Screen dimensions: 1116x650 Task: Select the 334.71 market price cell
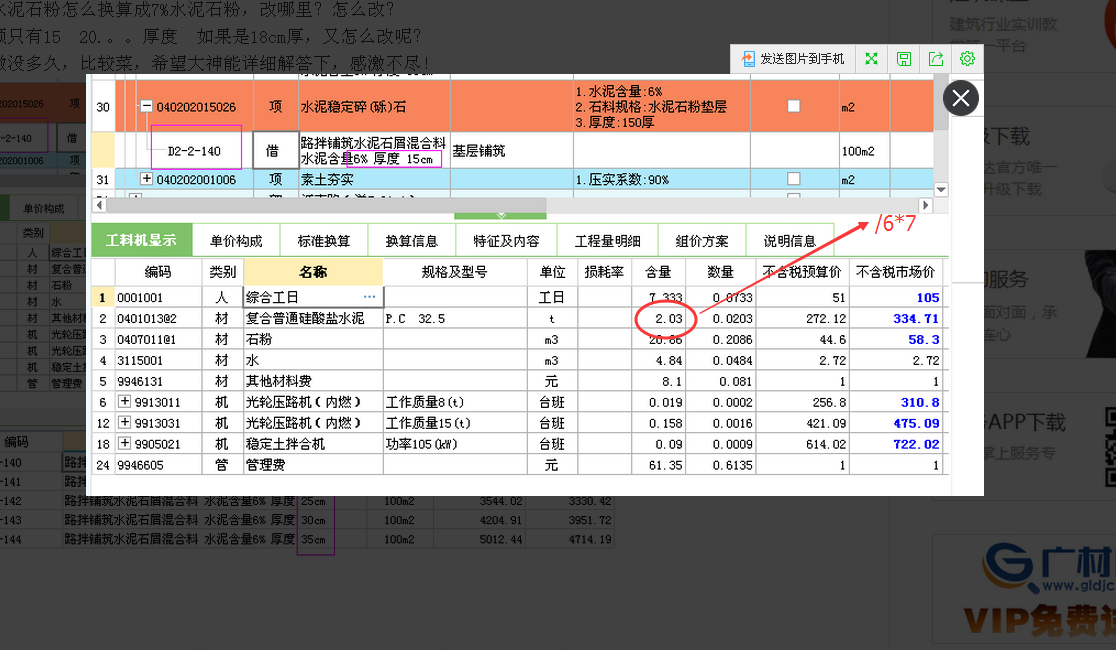(896, 318)
